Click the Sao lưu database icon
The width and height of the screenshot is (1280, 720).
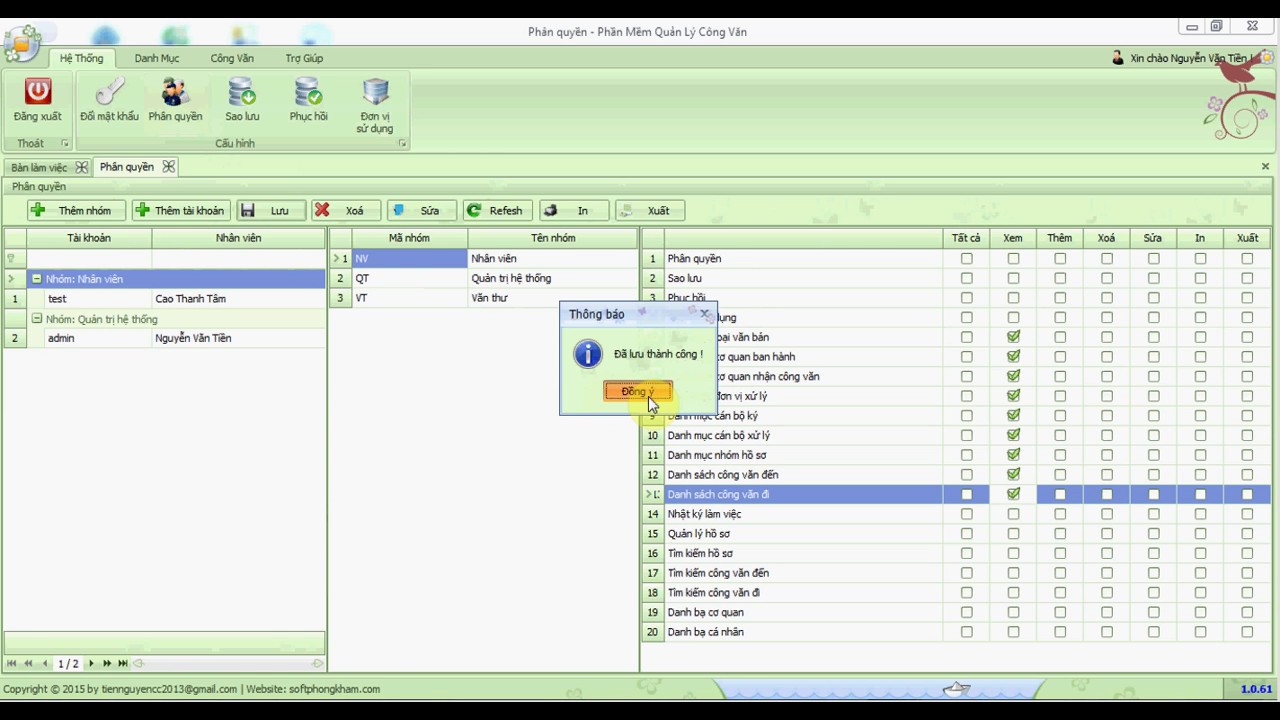click(242, 92)
